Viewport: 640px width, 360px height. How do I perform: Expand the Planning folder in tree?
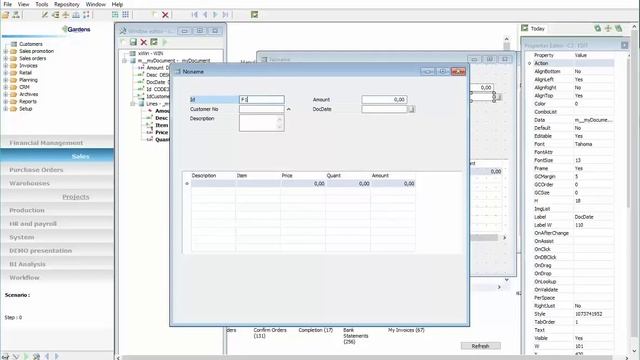pyautogui.click(x=6, y=80)
